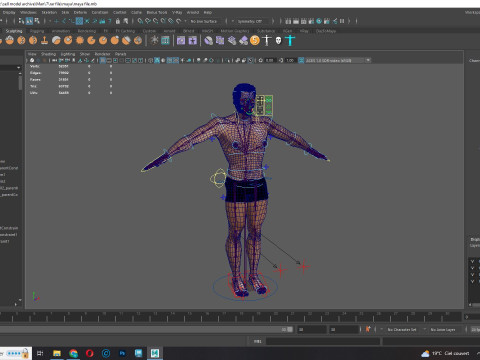Click the snap to grid plus icon

[x=56, y=21]
